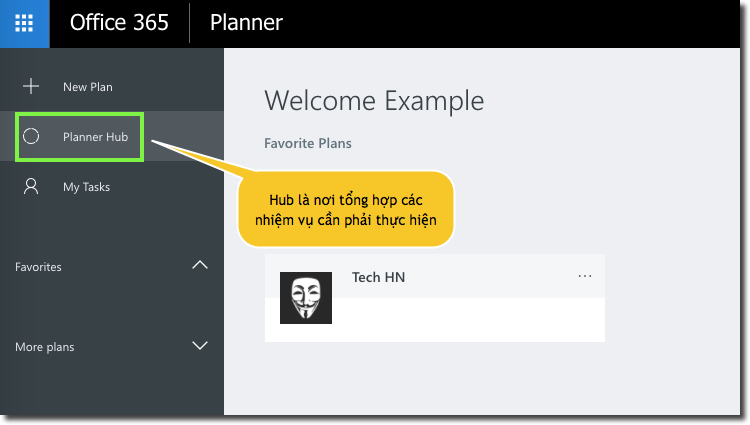Viewport: 750px width, 425px height.
Task: Open the Office 365 app launcher waffle
Action: coord(24,23)
